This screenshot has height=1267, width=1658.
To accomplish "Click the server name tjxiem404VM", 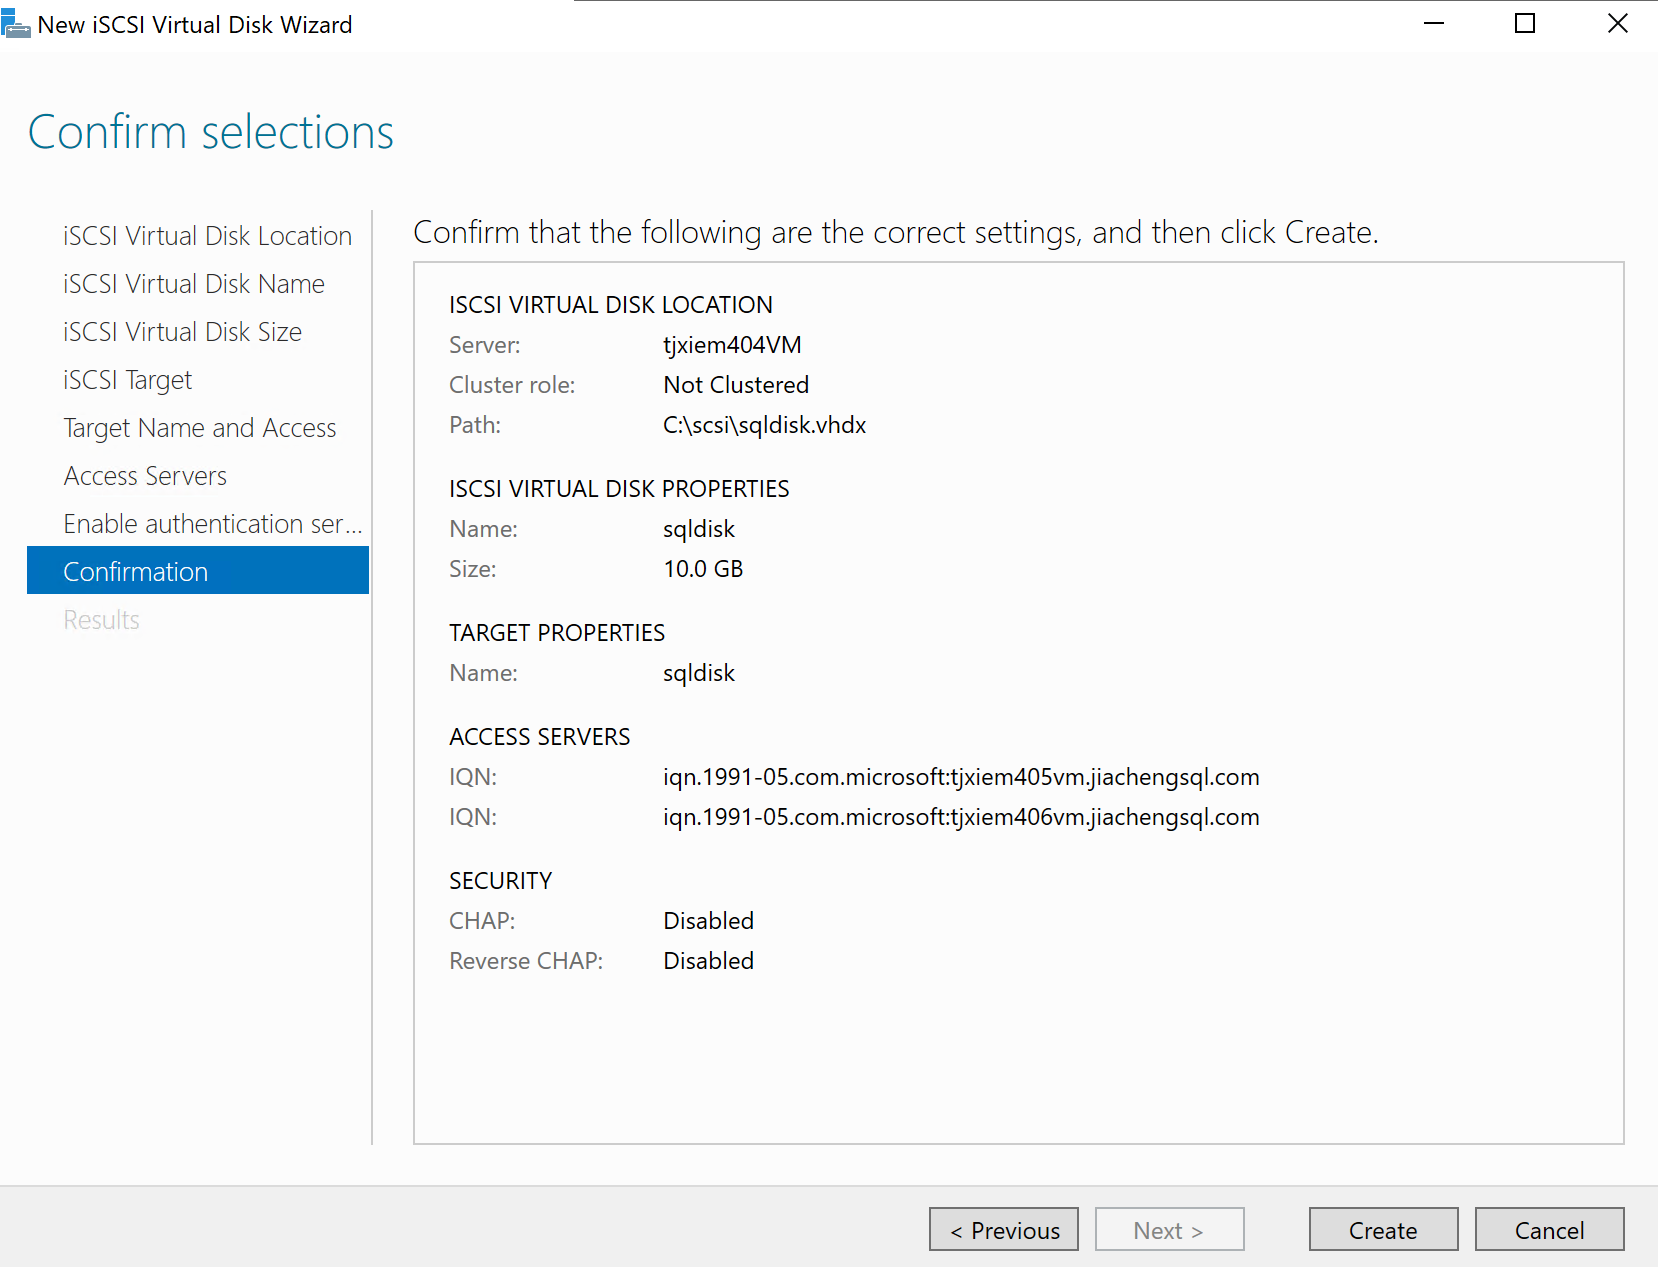I will coord(732,345).
